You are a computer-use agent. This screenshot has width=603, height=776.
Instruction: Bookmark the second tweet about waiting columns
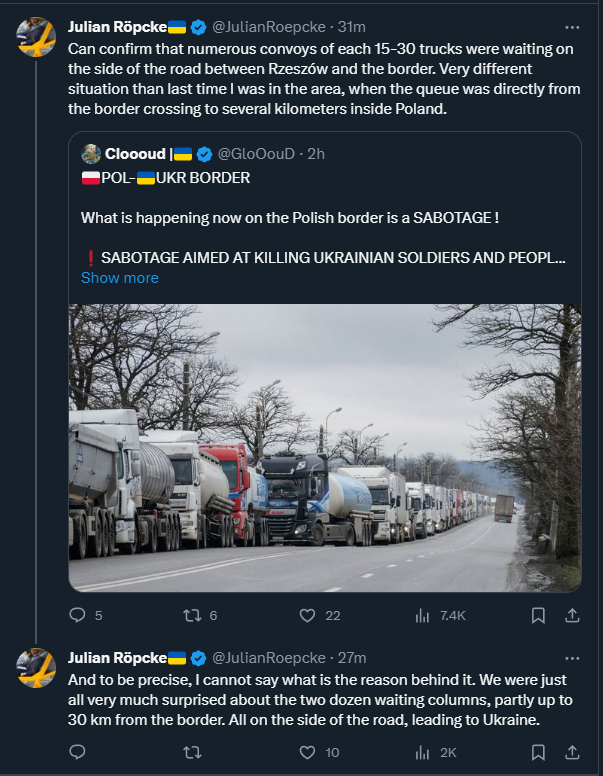[x=537, y=752]
